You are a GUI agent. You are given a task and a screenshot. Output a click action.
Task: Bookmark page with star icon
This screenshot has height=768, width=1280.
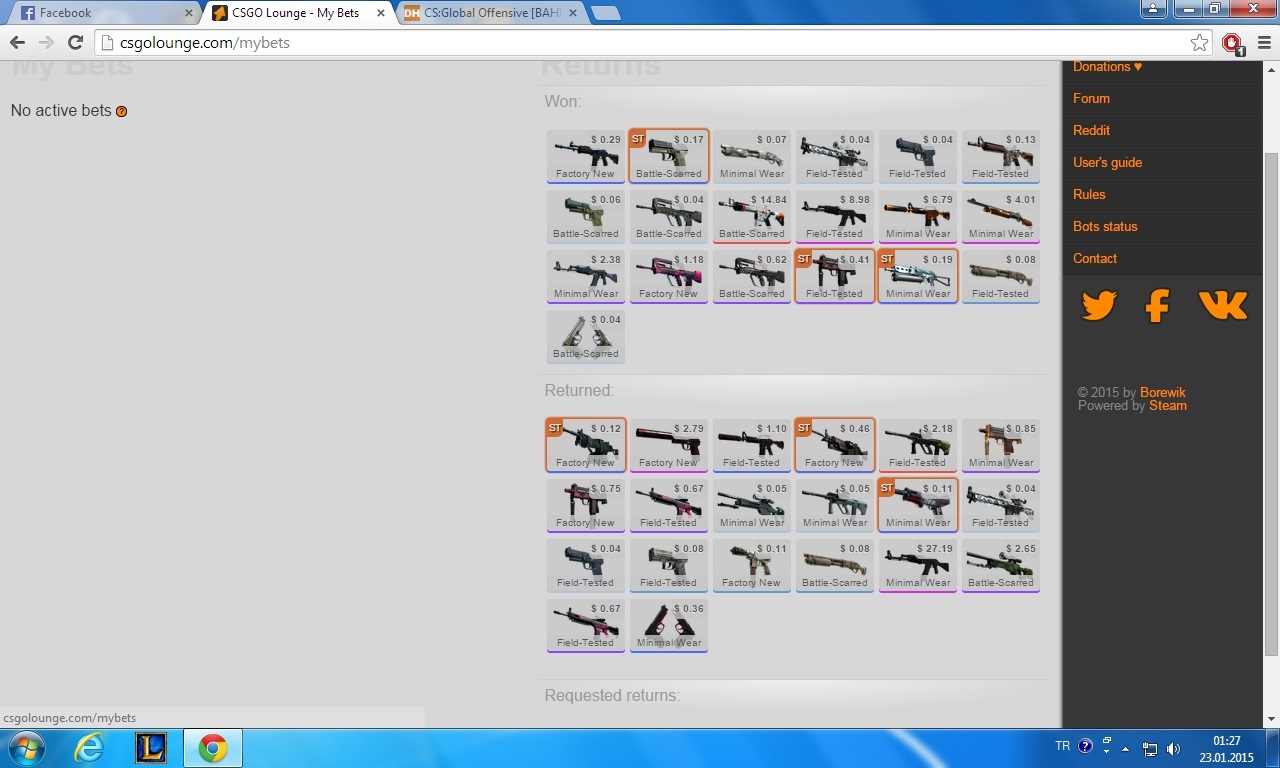click(1199, 42)
